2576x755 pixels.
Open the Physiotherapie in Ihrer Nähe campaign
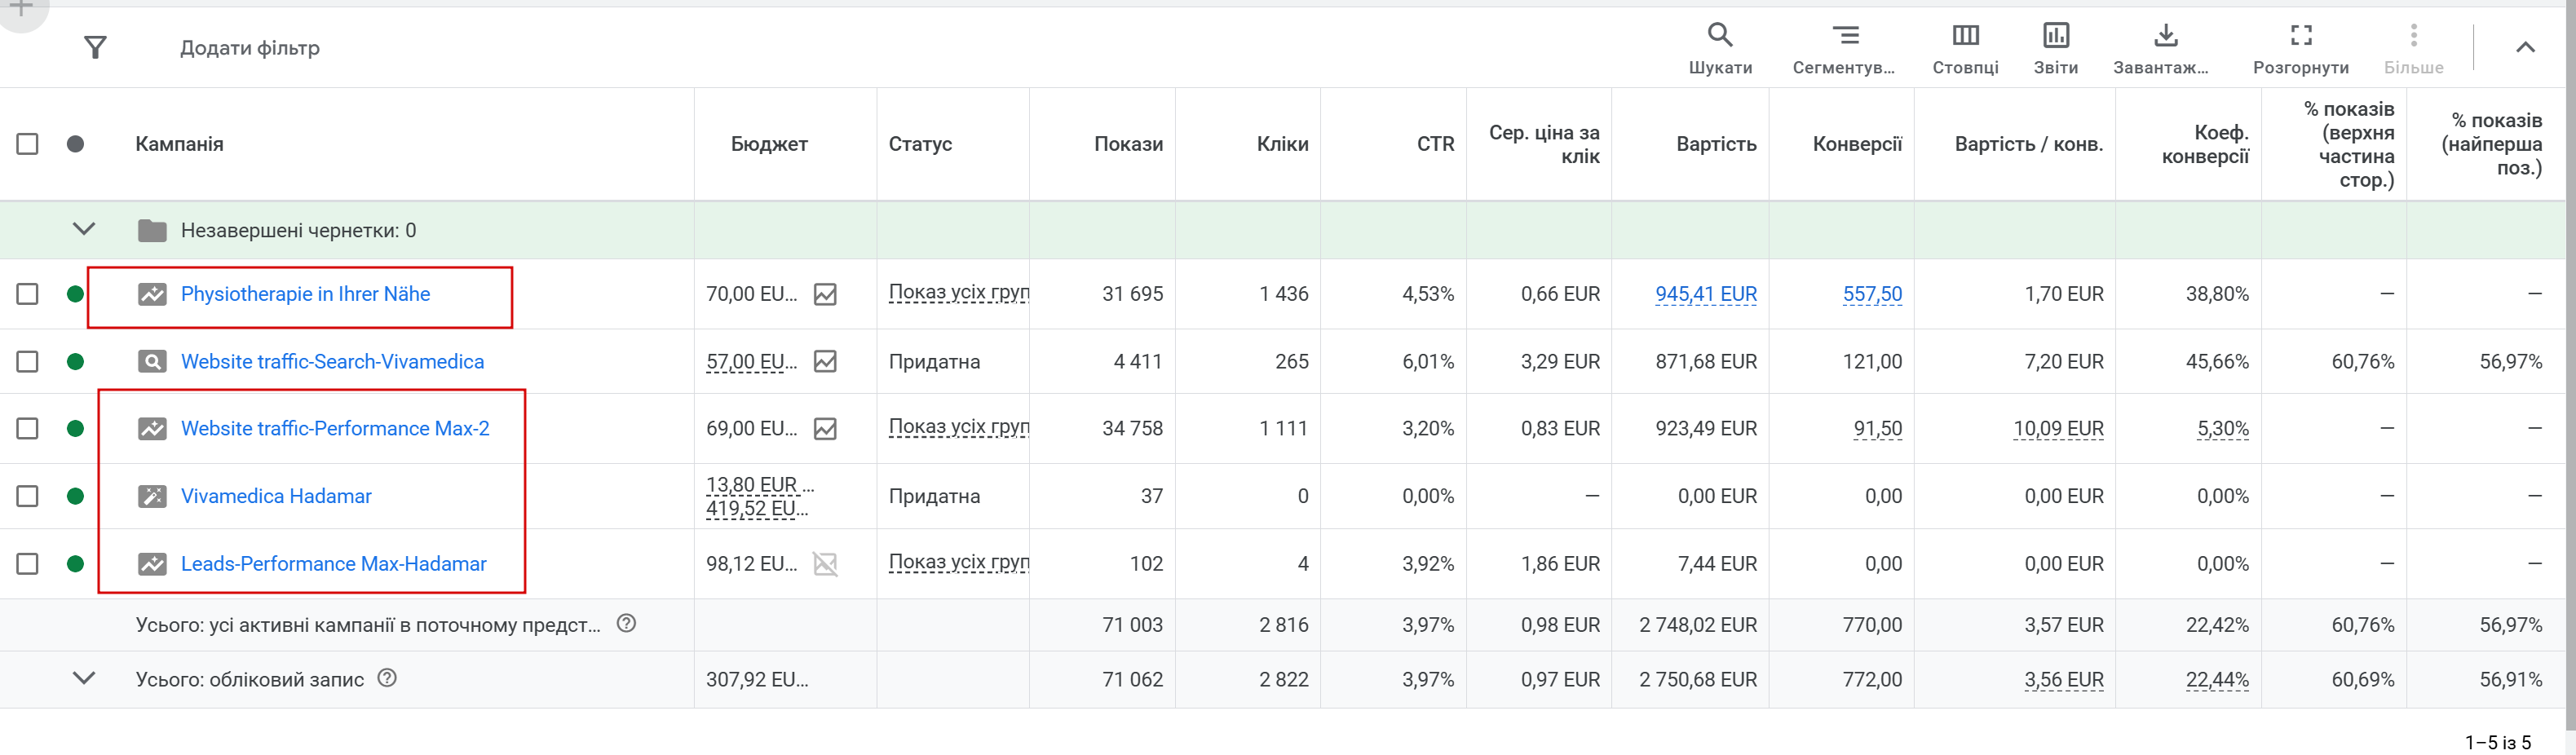[305, 294]
